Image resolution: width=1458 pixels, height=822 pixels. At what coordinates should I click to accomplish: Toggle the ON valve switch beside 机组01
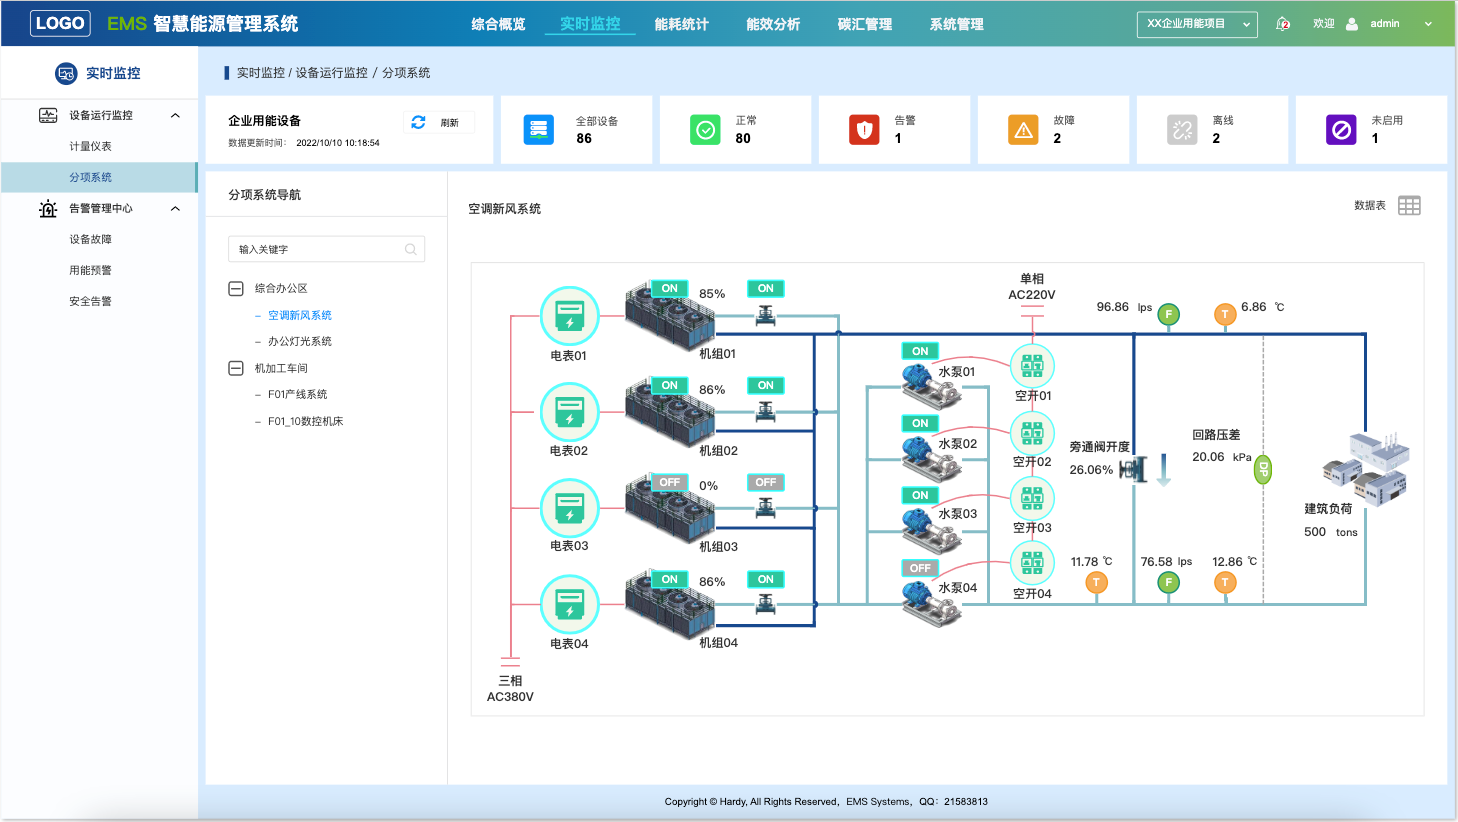(766, 289)
